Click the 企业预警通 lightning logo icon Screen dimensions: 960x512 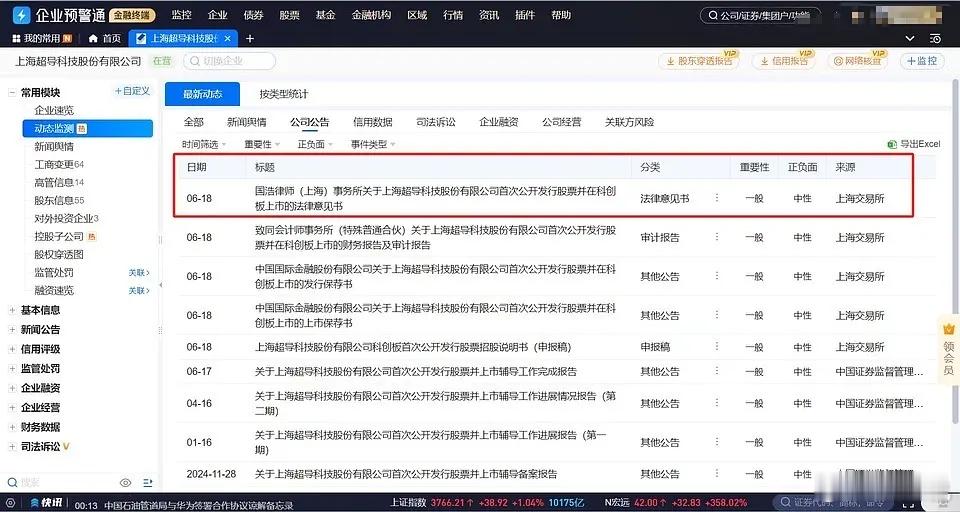pyautogui.click(x=21, y=14)
